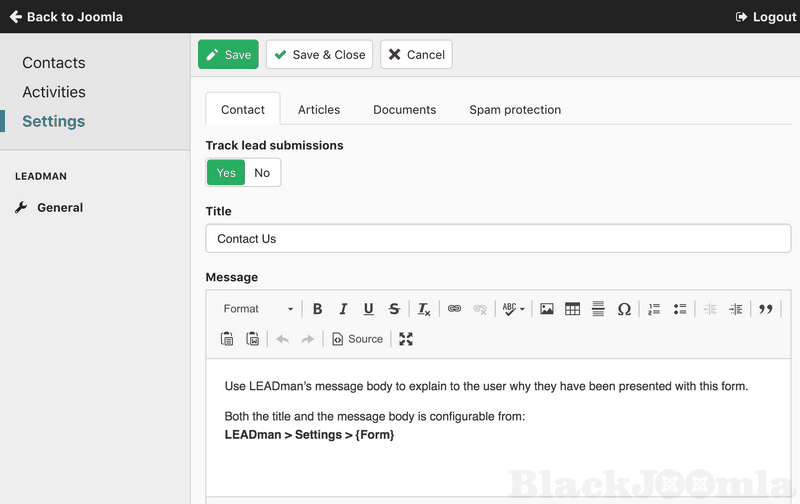The height and width of the screenshot is (504, 800).
Task: Open the Format dropdown in the editor
Action: coord(257,309)
